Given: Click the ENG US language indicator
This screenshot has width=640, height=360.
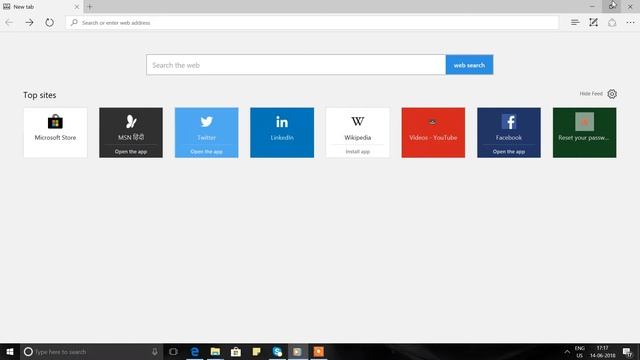Looking at the screenshot, I should pyautogui.click(x=580, y=351).
